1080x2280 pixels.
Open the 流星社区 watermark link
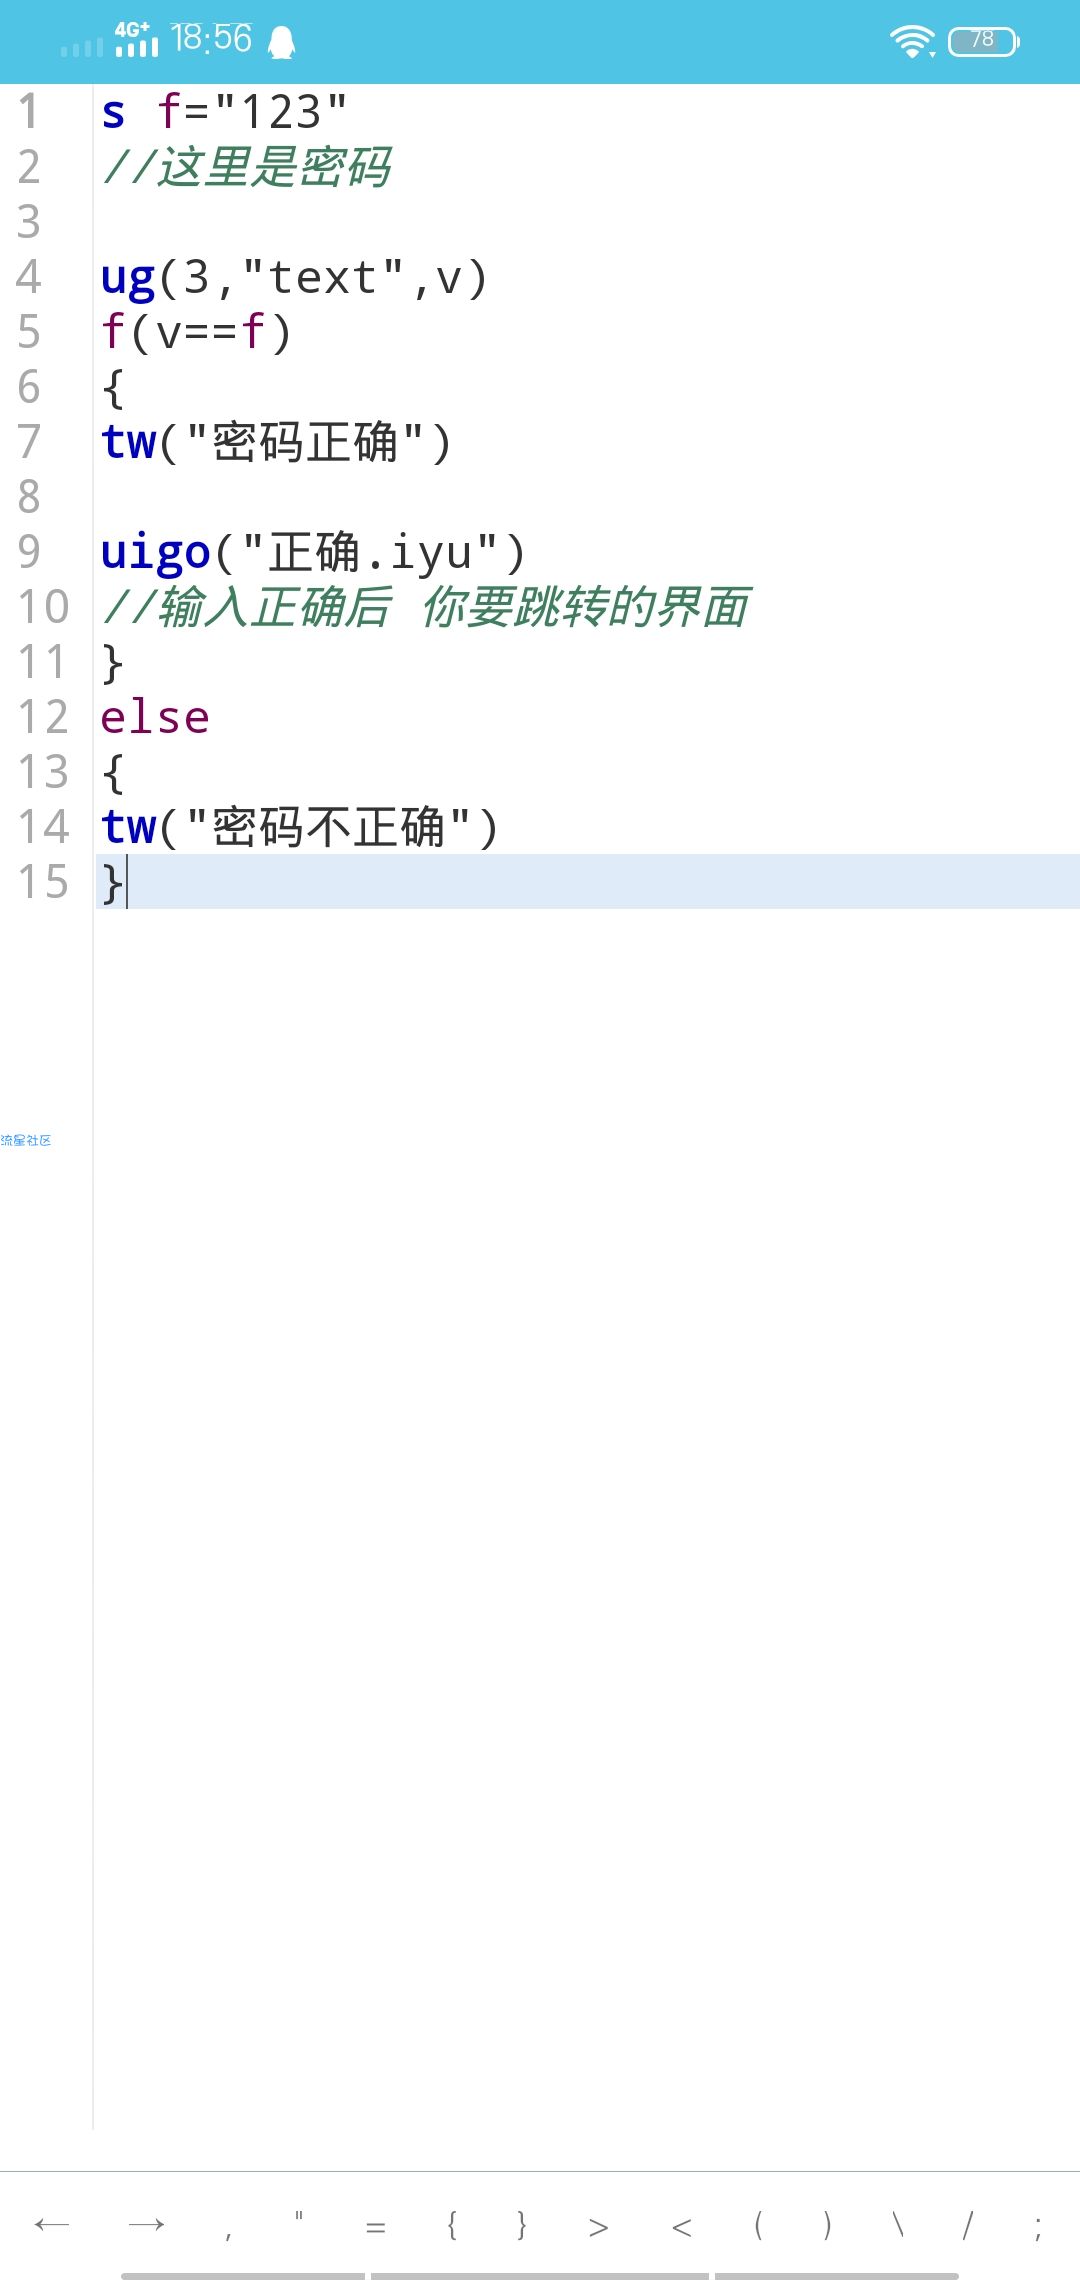[x=26, y=1140]
